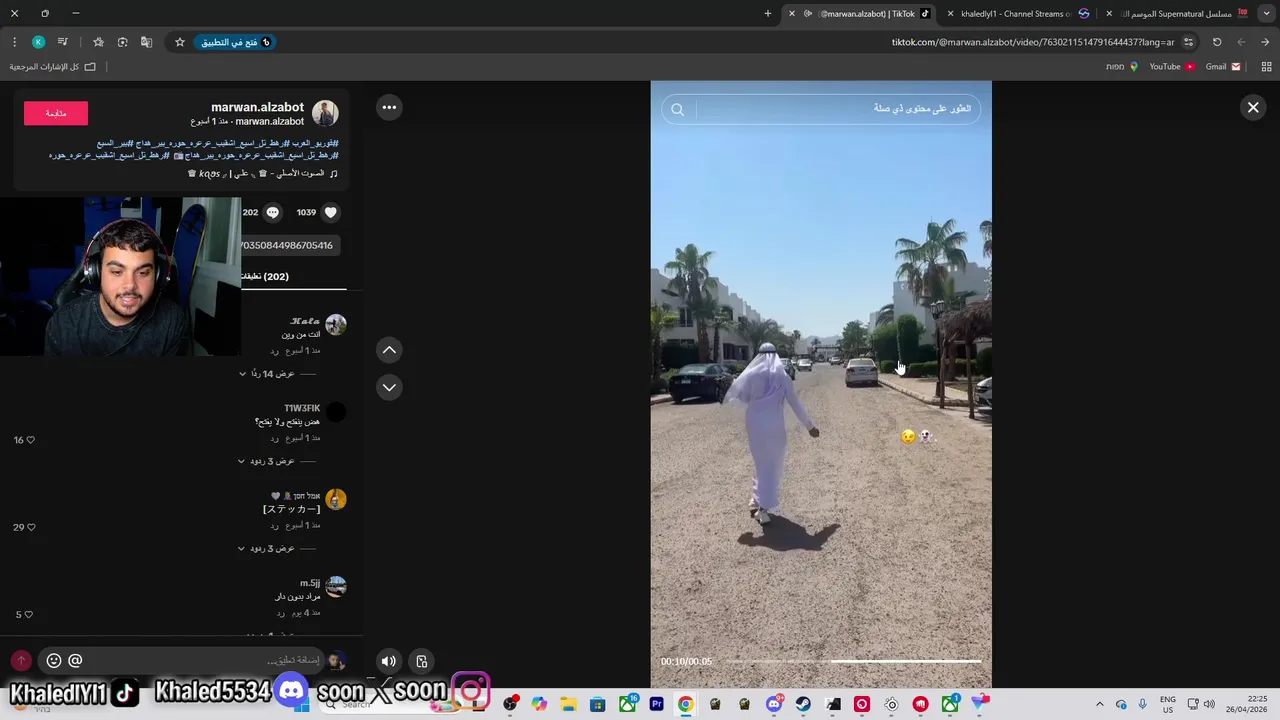Close the TikTok video viewer with X

[x=1253, y=107]
